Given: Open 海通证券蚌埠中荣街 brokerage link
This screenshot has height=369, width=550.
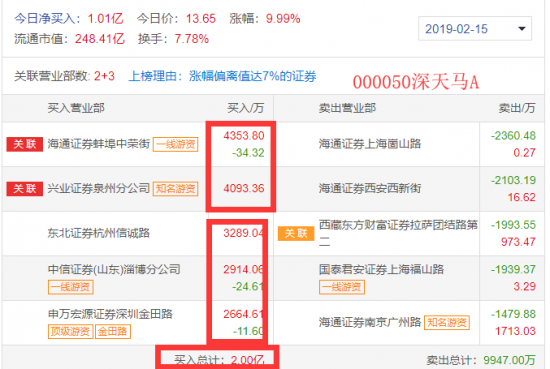Looking at the screenshot, I should coord(99,144).
